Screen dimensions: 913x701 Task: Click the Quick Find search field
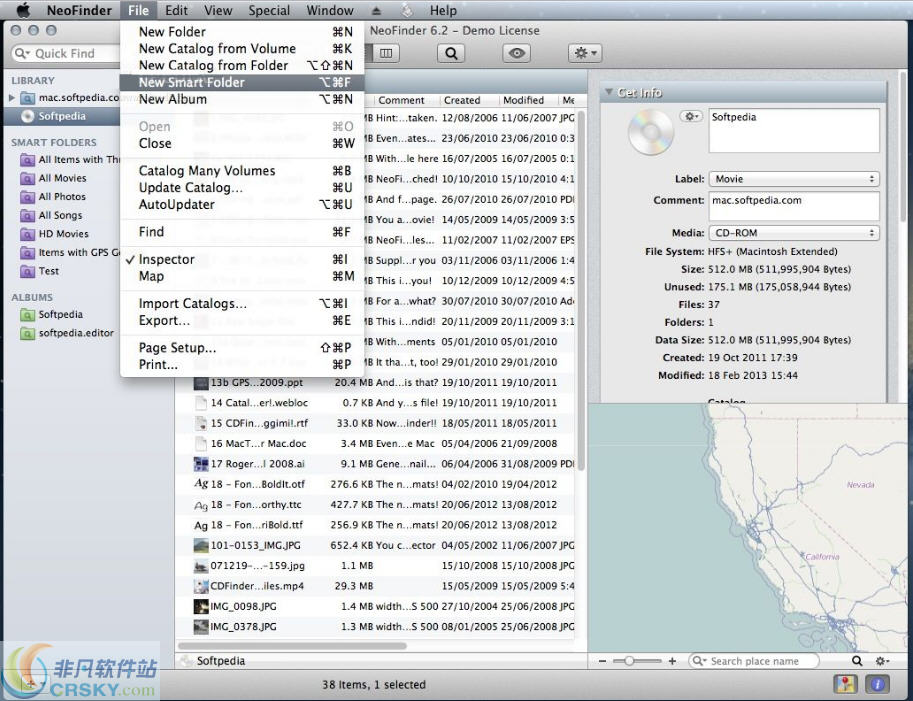point(65,54)
